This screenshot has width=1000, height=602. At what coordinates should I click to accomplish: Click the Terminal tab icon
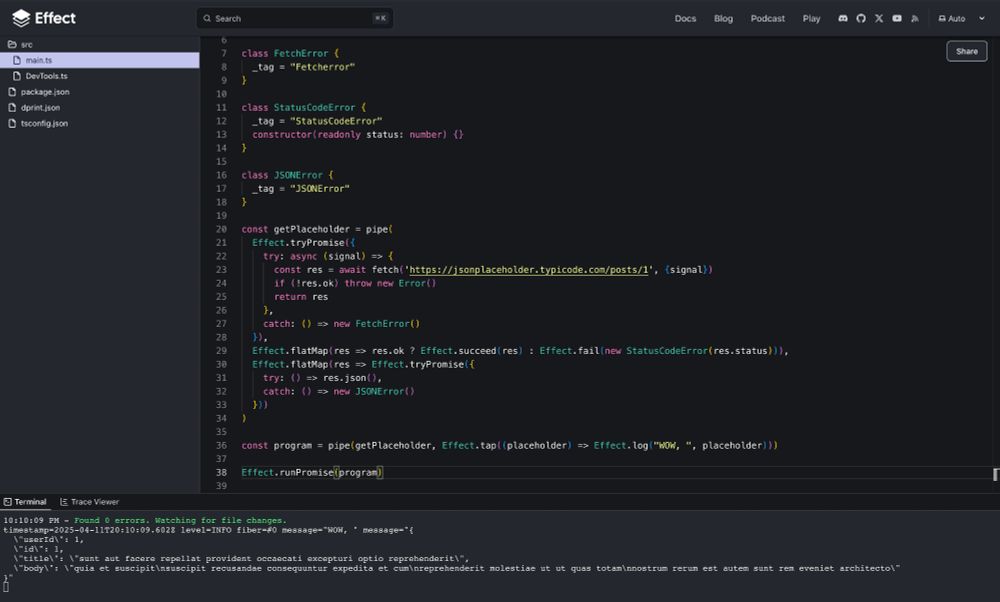(8, 502)
